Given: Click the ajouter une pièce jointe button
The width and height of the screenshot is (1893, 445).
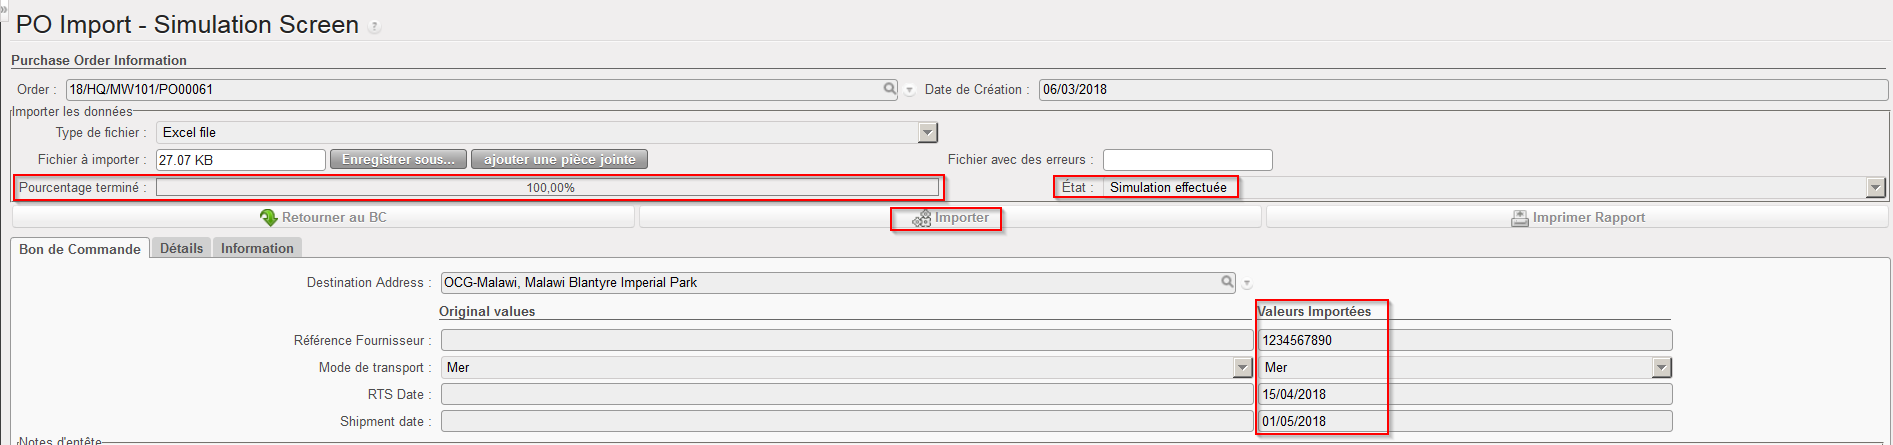Looking at the screenshot, I should [560, 160].
